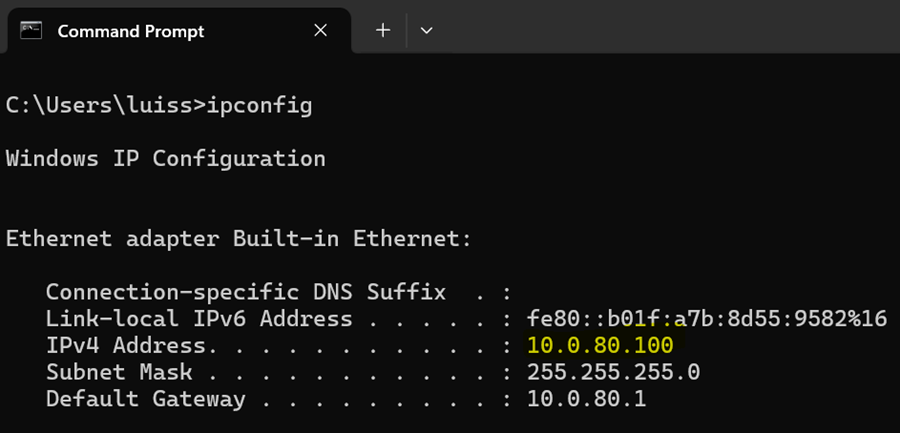Close the Command Prompt tab
This screenshot has width=900, height=433.
pos(320,30)
